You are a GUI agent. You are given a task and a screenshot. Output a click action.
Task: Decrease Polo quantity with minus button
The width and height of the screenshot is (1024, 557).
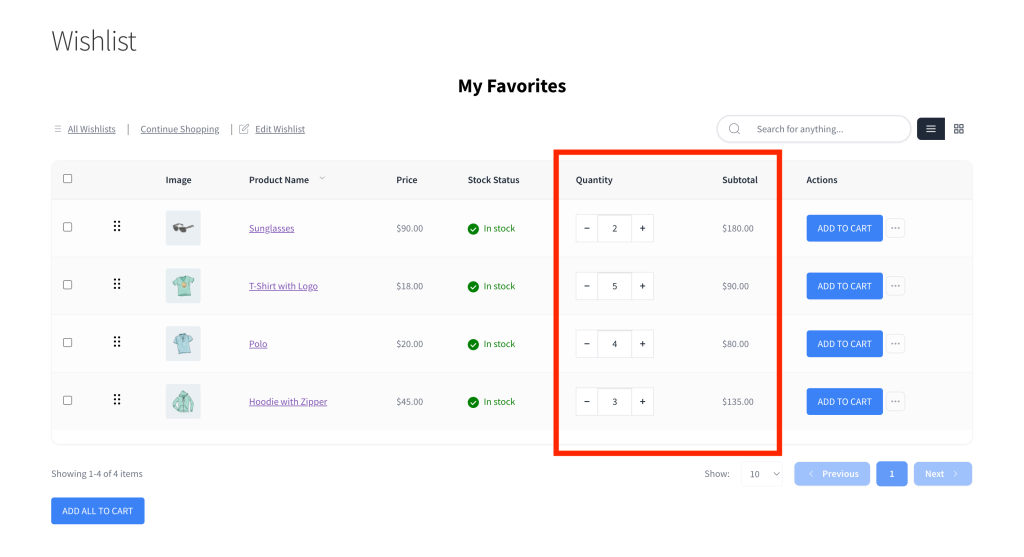586,343
